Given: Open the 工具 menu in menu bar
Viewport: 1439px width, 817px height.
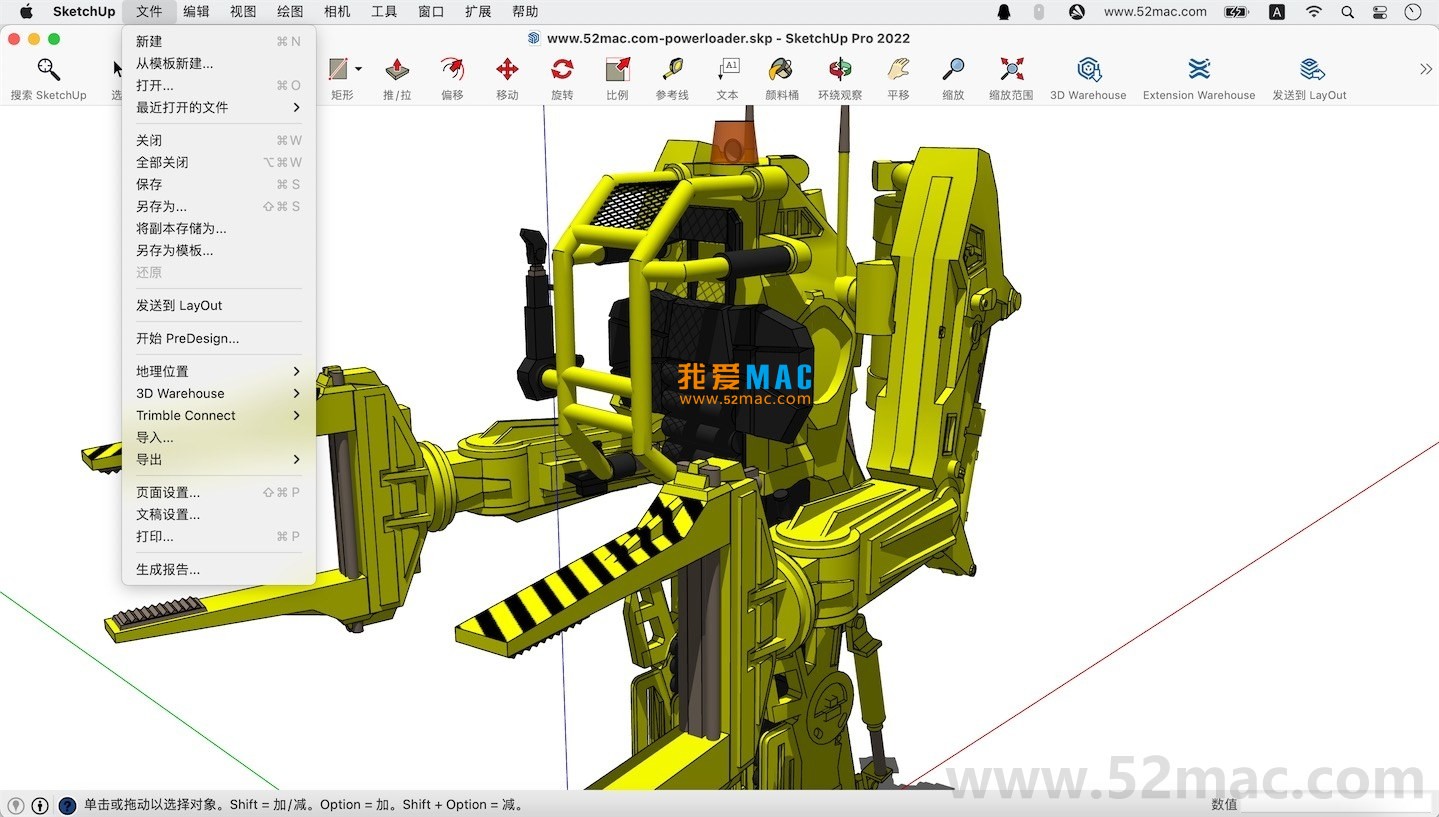Looking at the screenshot, I should (x=384, y=12).
